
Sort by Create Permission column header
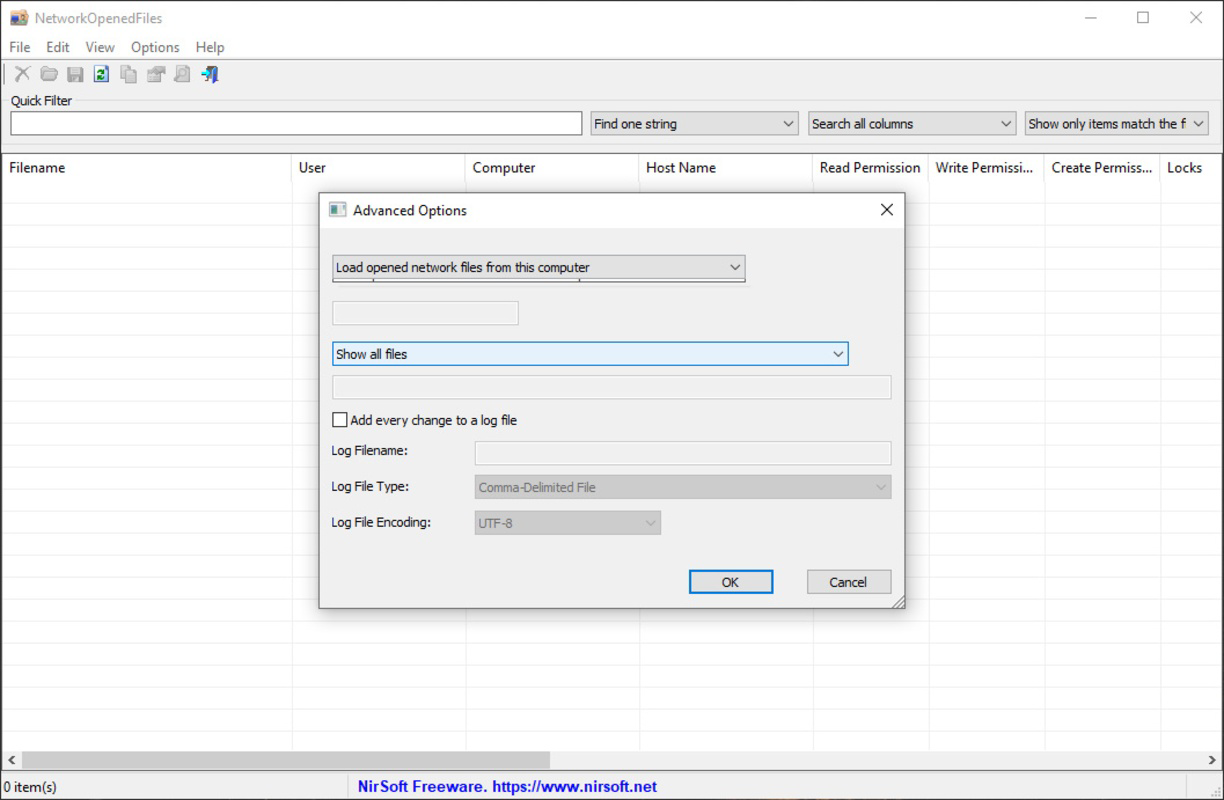[x=1103, y=168]
